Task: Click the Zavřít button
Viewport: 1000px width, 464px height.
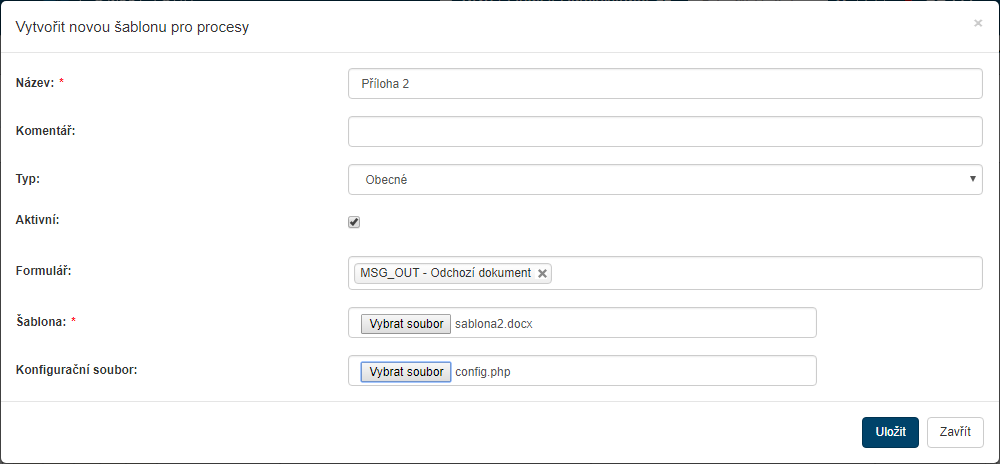Action: [955, 432]
